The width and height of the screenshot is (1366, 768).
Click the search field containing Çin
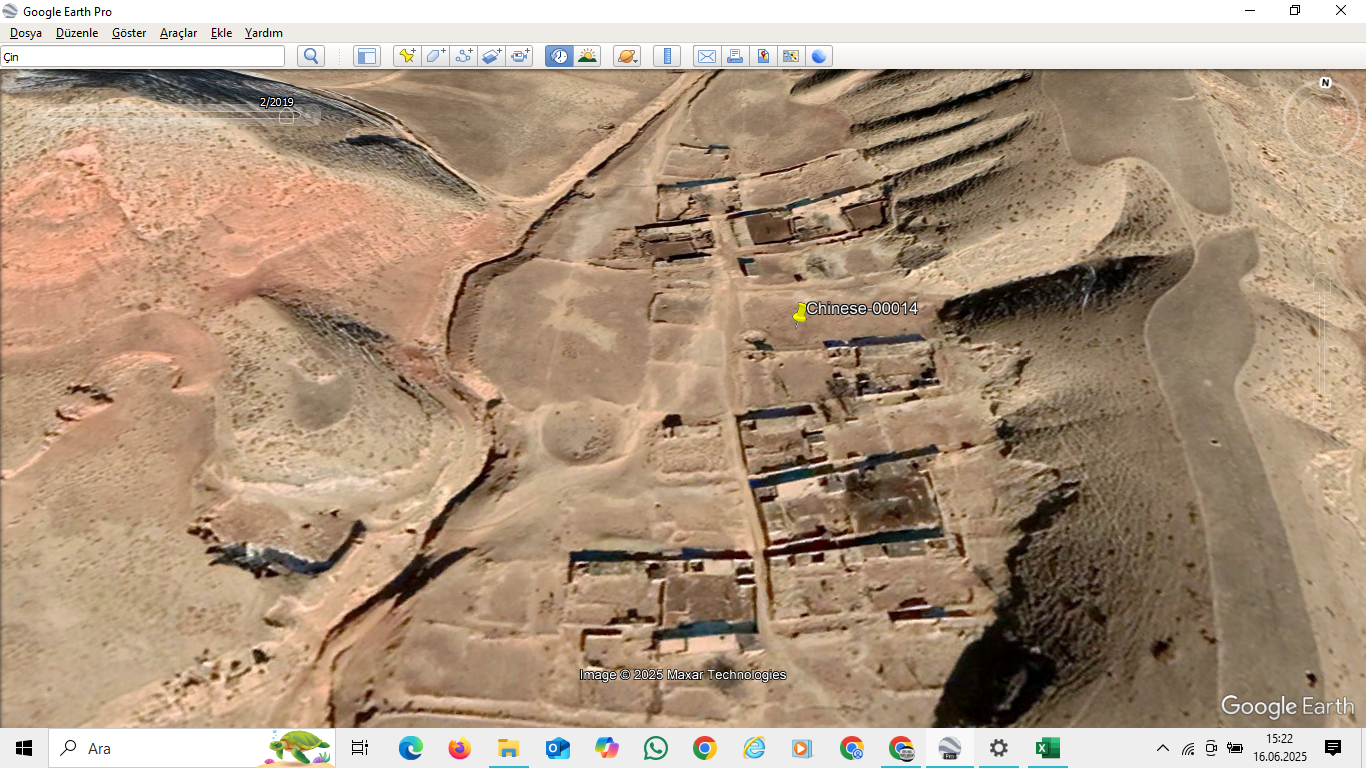point(143,56)
